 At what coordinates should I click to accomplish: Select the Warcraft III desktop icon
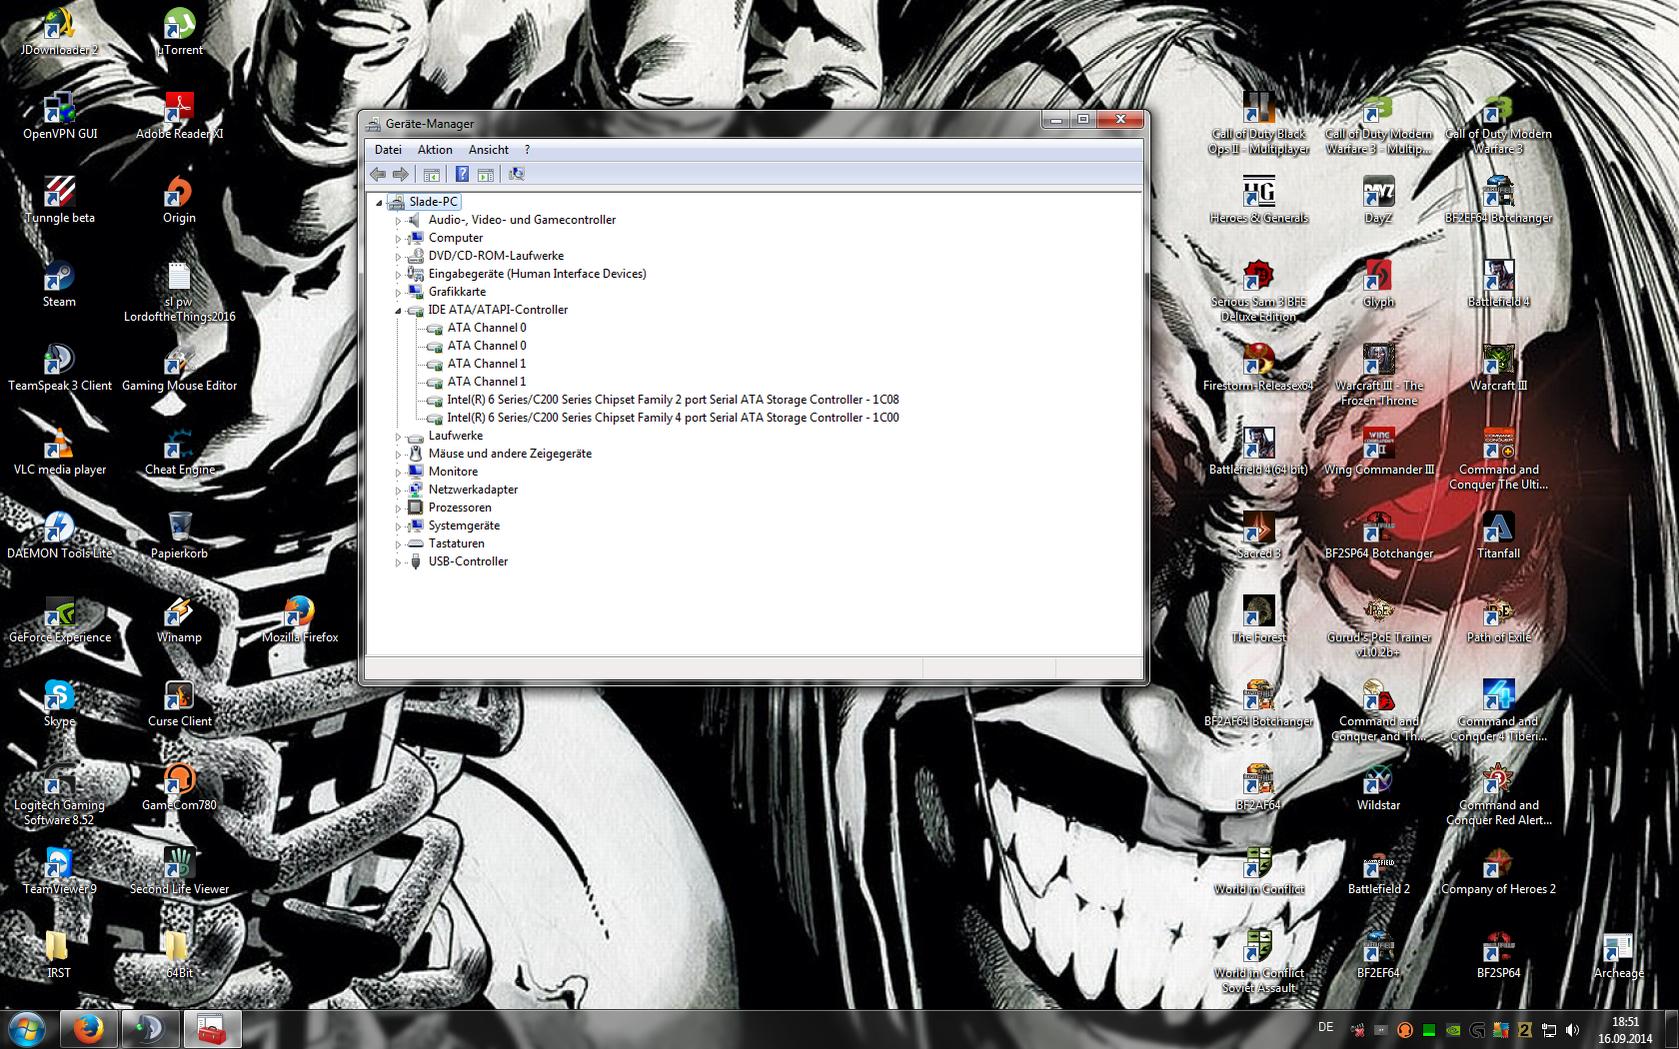click(x=1498, y=367)
